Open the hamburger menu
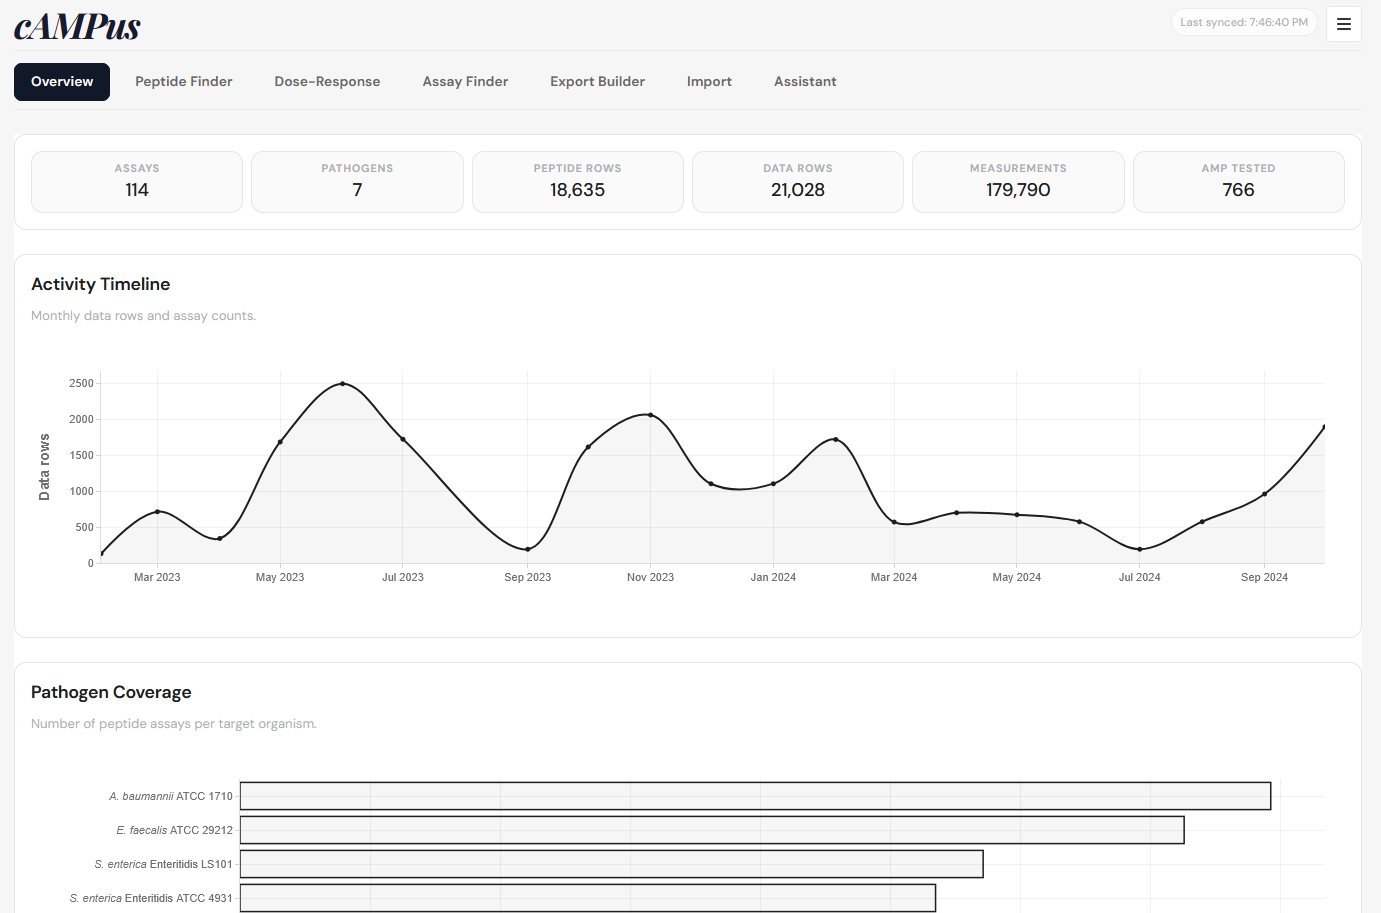The height and width of the screenshot is (913, 1381). coord(1343,23)
